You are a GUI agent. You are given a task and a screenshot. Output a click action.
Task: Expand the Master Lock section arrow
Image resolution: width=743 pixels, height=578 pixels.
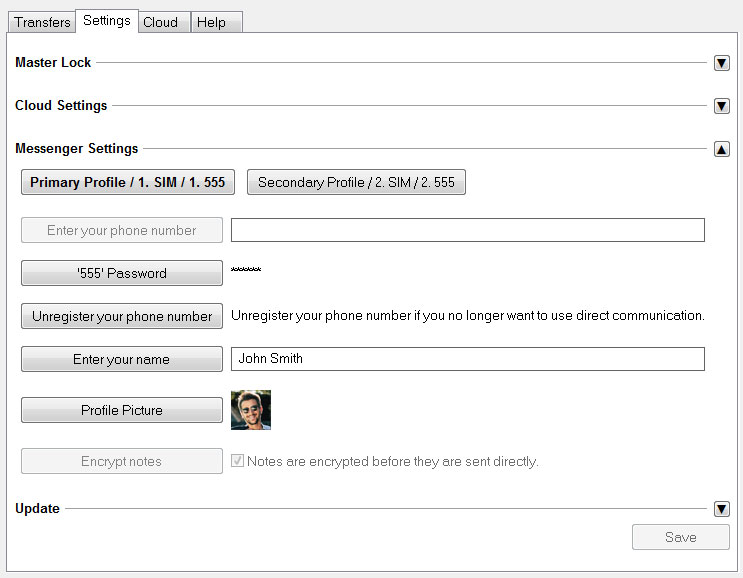(x=721, y=63)
